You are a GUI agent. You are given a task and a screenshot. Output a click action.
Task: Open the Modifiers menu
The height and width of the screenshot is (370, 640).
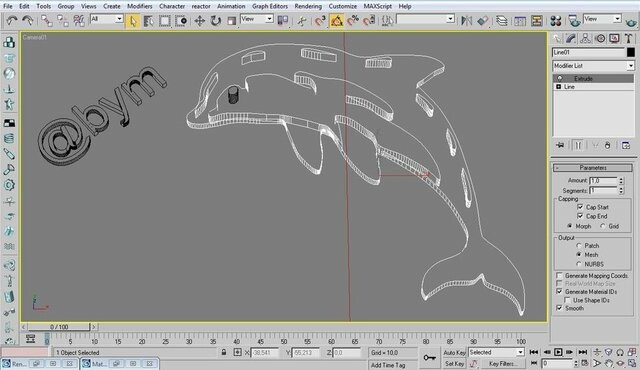point(140,6)
